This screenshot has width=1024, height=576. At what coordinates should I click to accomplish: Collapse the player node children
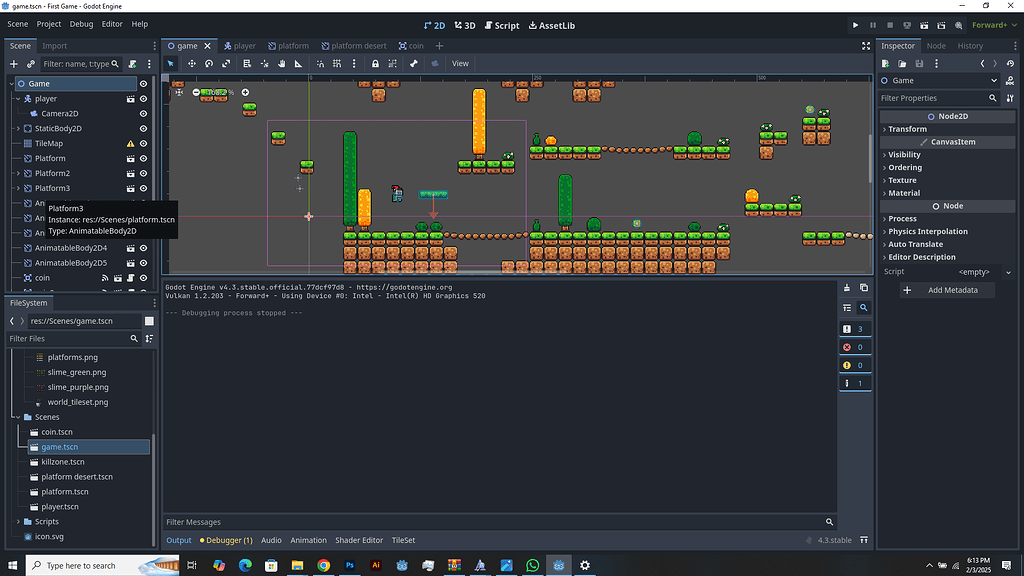click(x=18, y=99)
